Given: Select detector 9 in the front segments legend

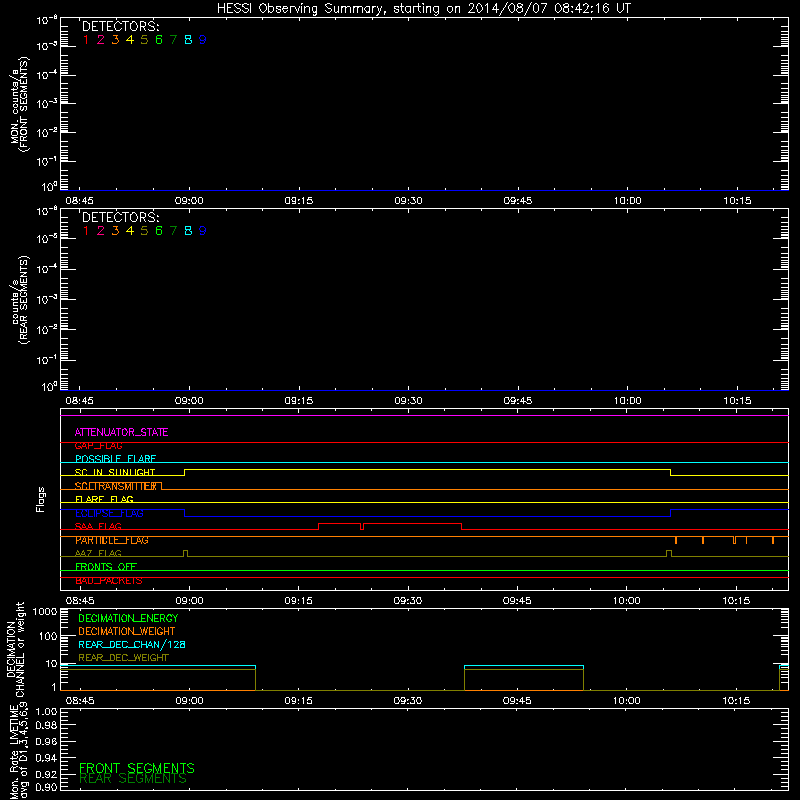Looking at the screenshot, I should click(x=203, y=40).
